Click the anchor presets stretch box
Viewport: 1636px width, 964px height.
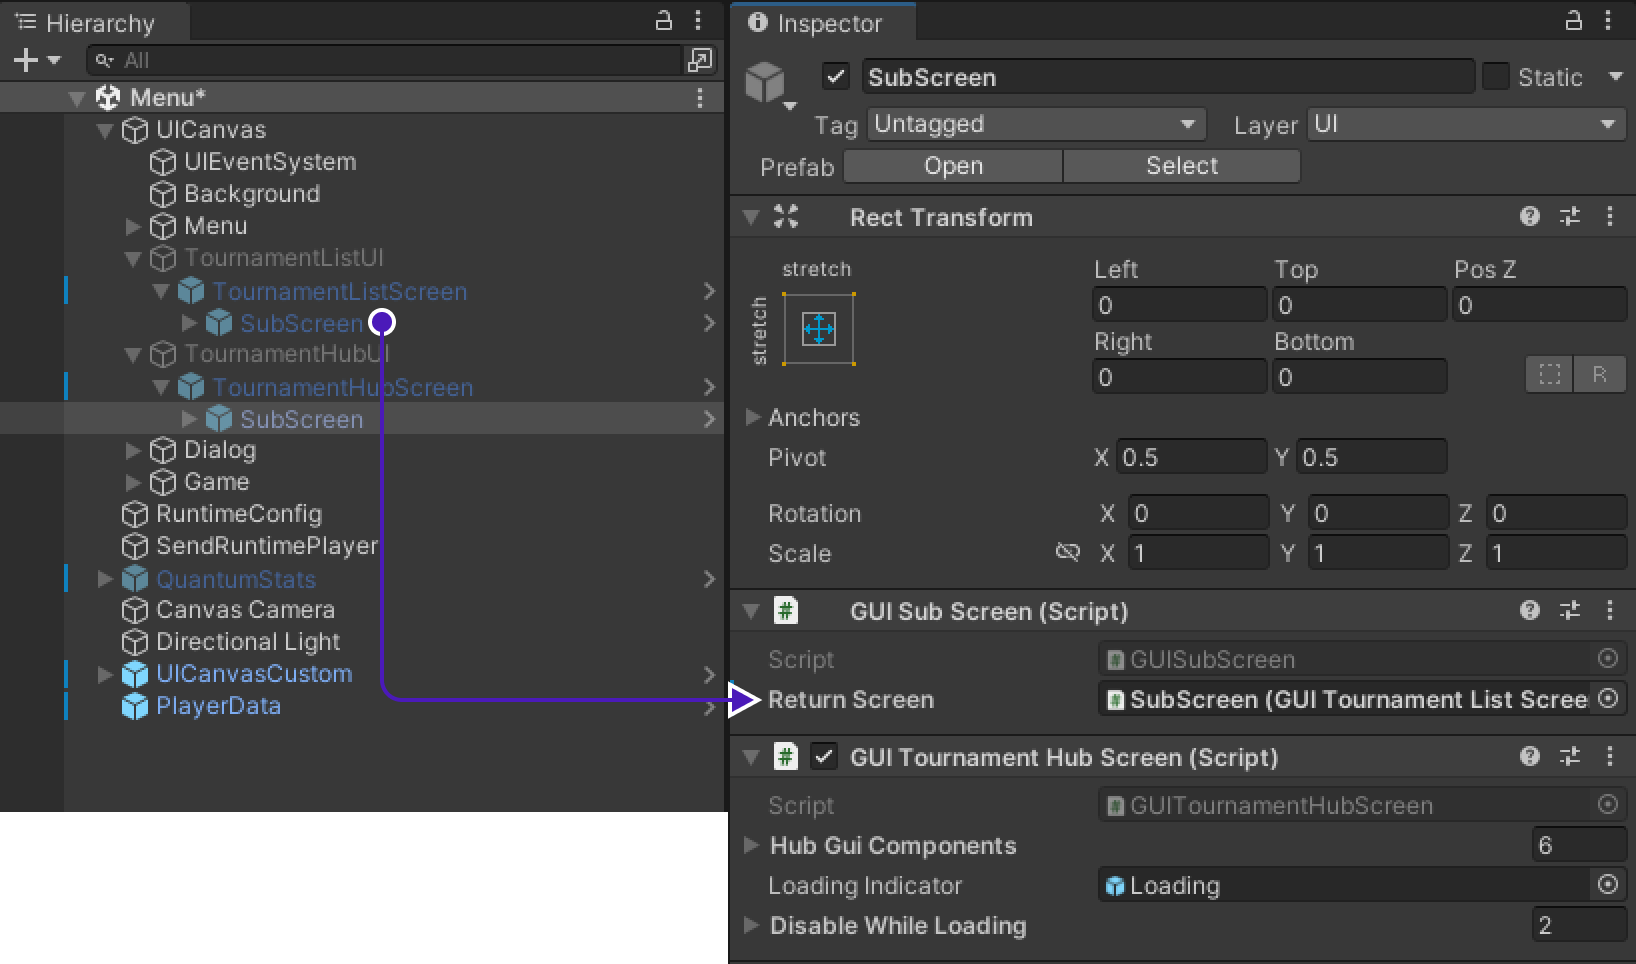click(x=818, y=329)
